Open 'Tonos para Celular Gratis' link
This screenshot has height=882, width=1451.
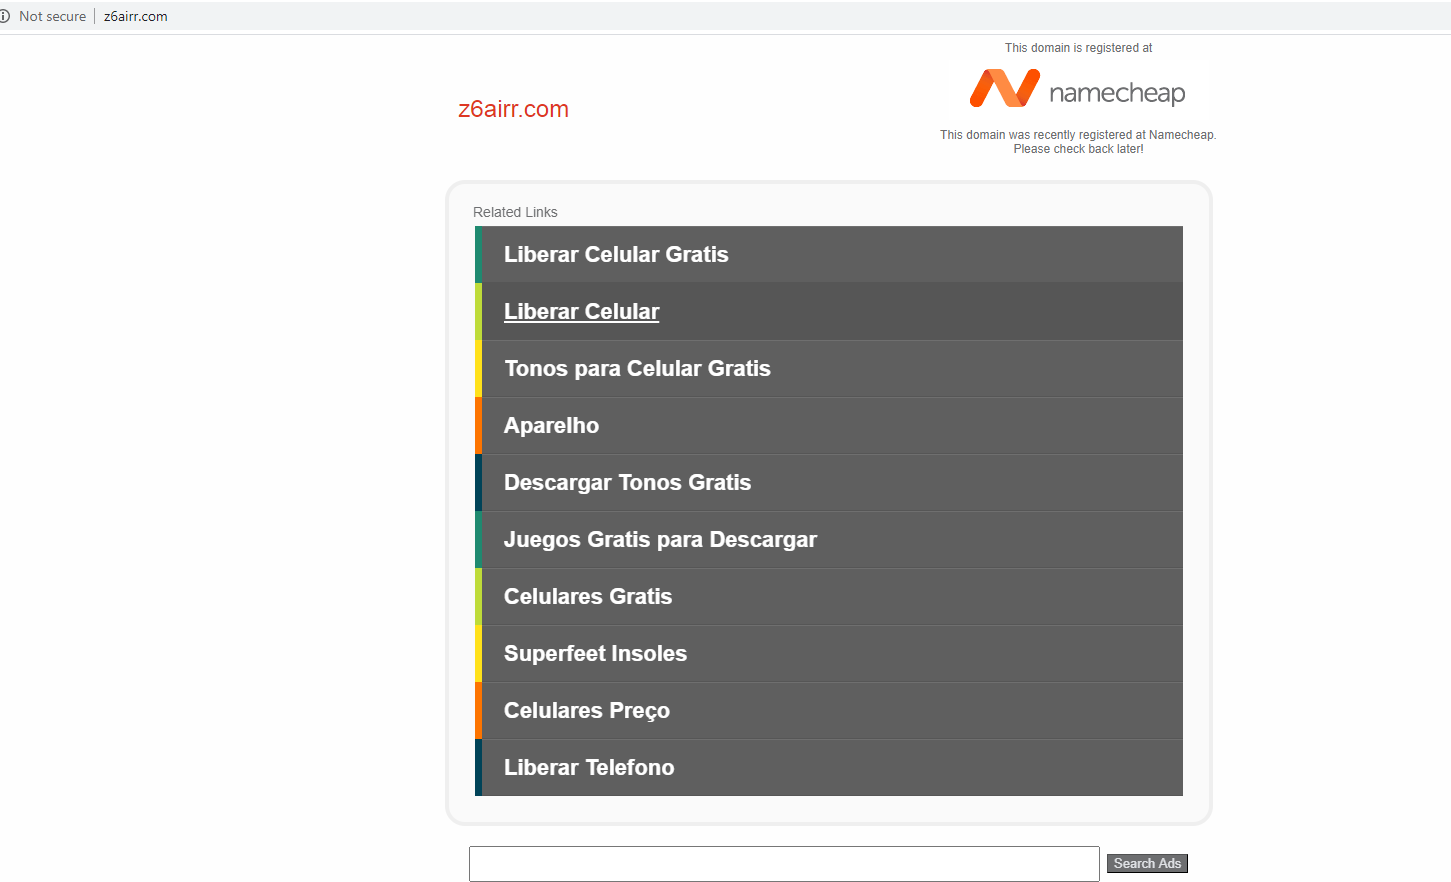(637, 369)
